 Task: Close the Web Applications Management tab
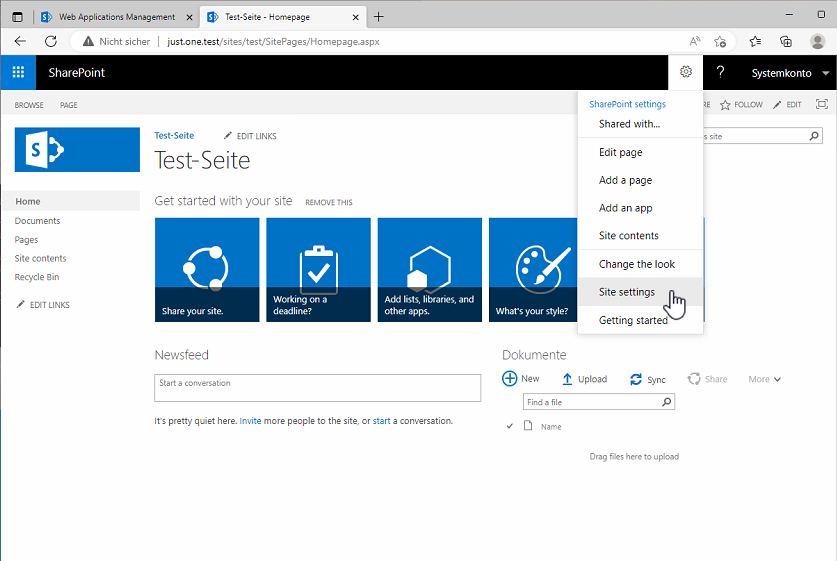click(189, 17)
